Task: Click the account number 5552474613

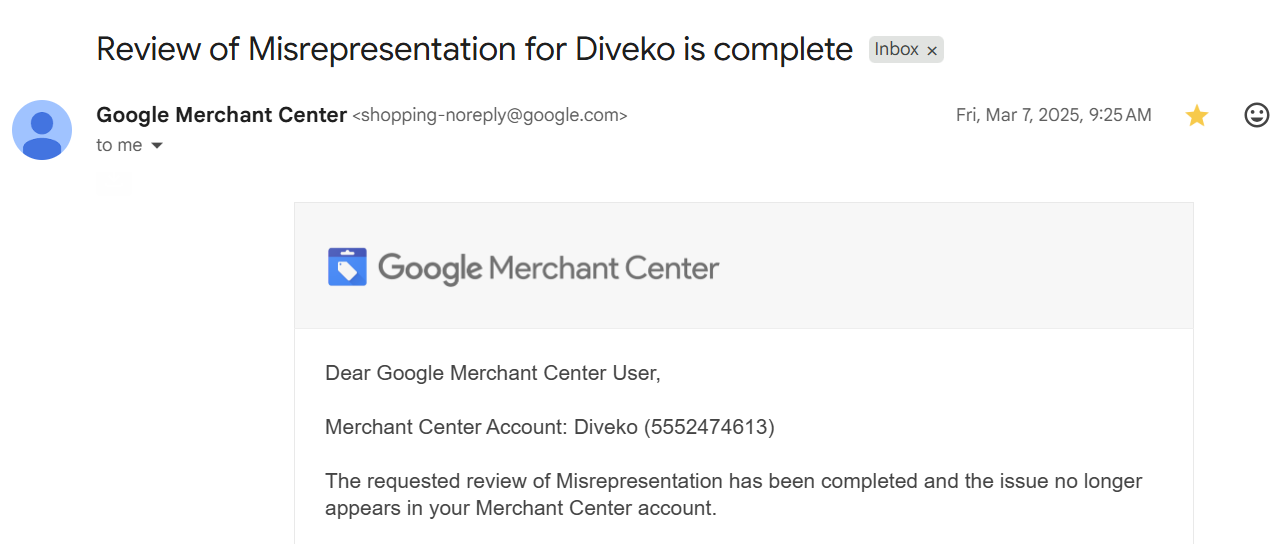Action: (709, 427)
